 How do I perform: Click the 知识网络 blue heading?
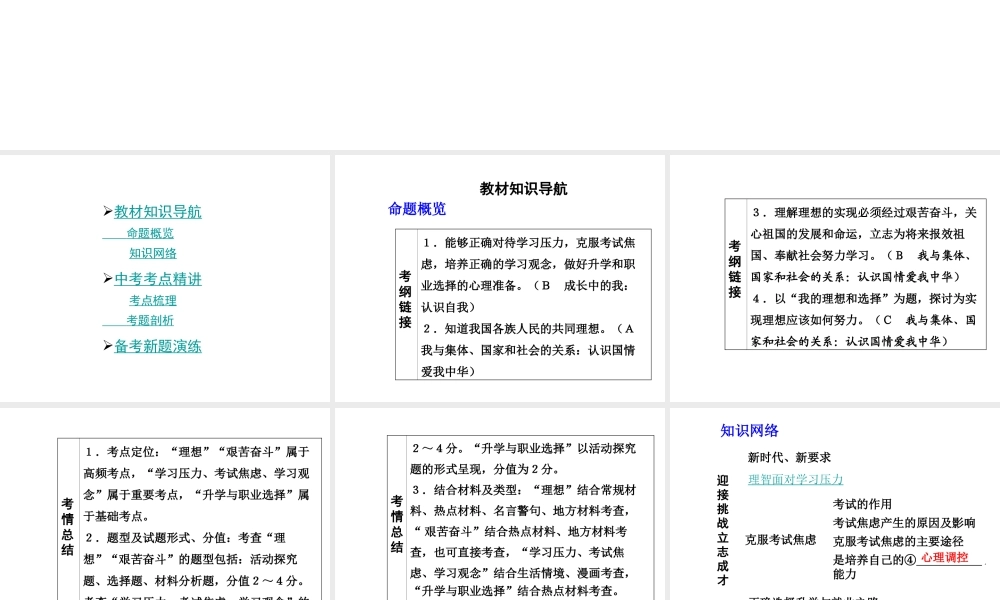[749, 431]
